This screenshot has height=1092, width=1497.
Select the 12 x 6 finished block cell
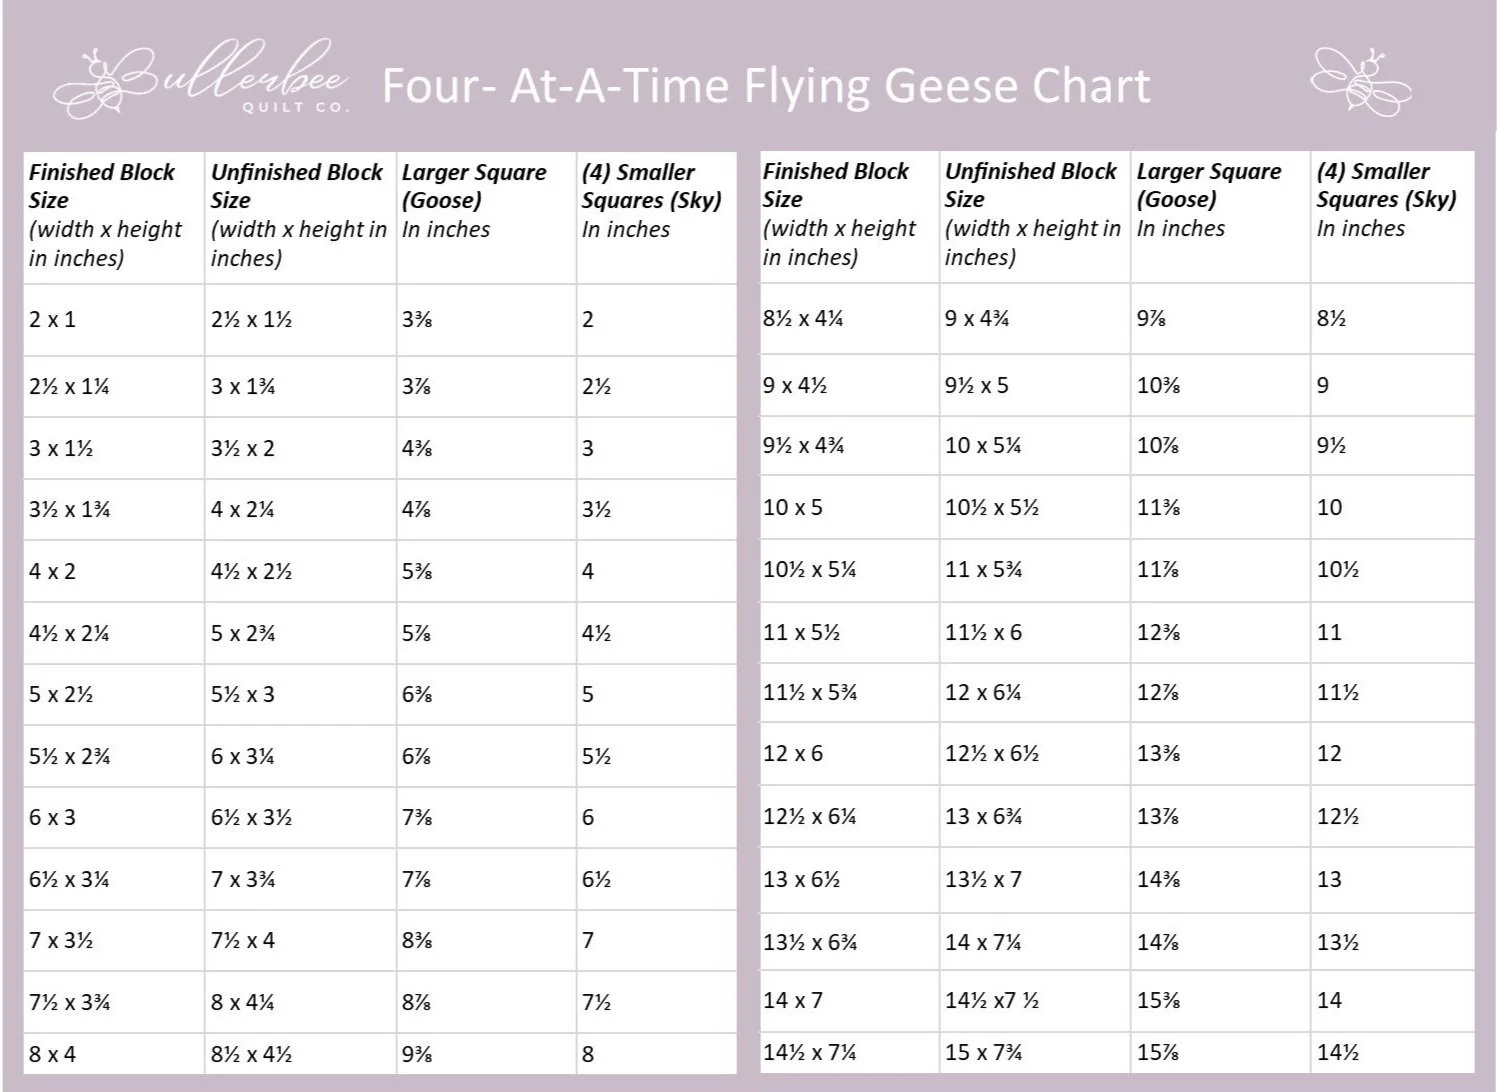(849, 754)
